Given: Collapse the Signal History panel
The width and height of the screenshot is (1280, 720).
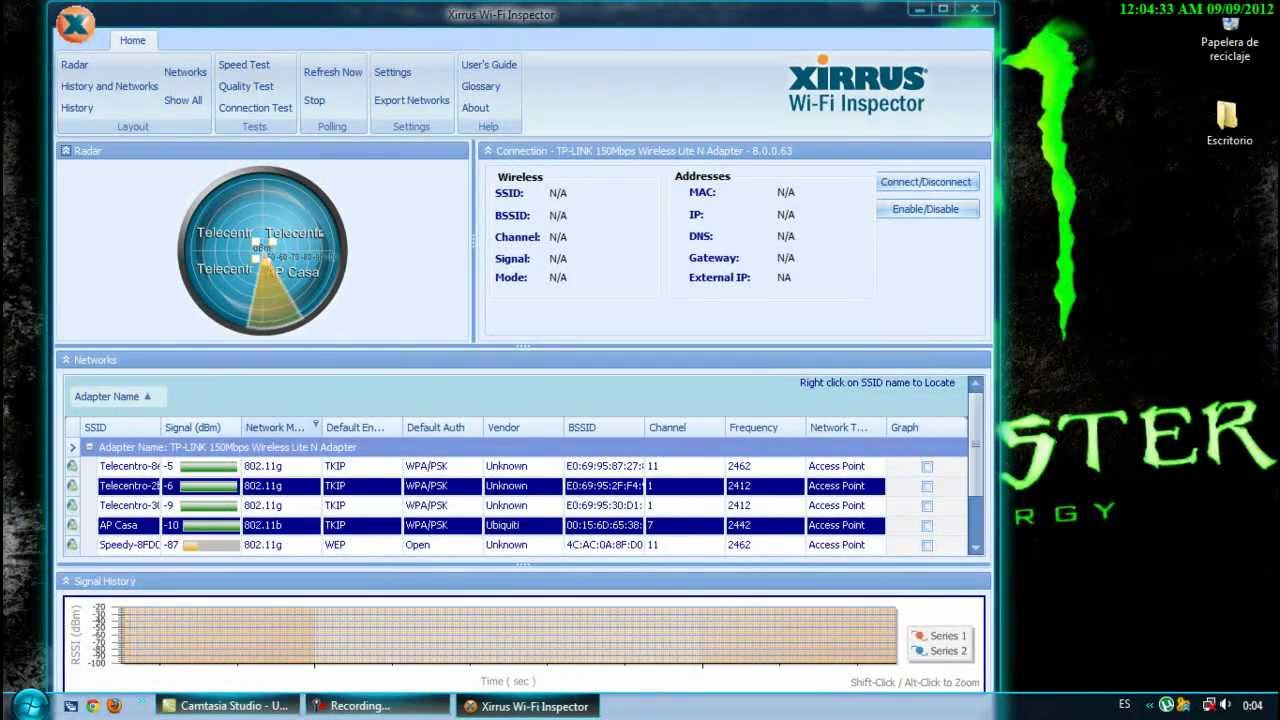Looking at the screenshot, I should pos(66,581).
